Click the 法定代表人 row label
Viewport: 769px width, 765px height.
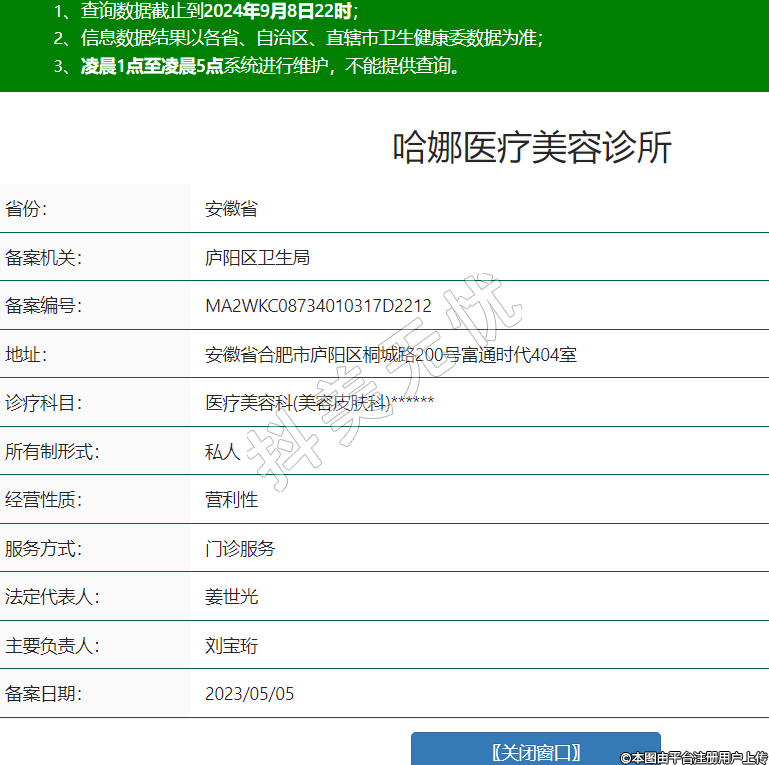point(52,597)
